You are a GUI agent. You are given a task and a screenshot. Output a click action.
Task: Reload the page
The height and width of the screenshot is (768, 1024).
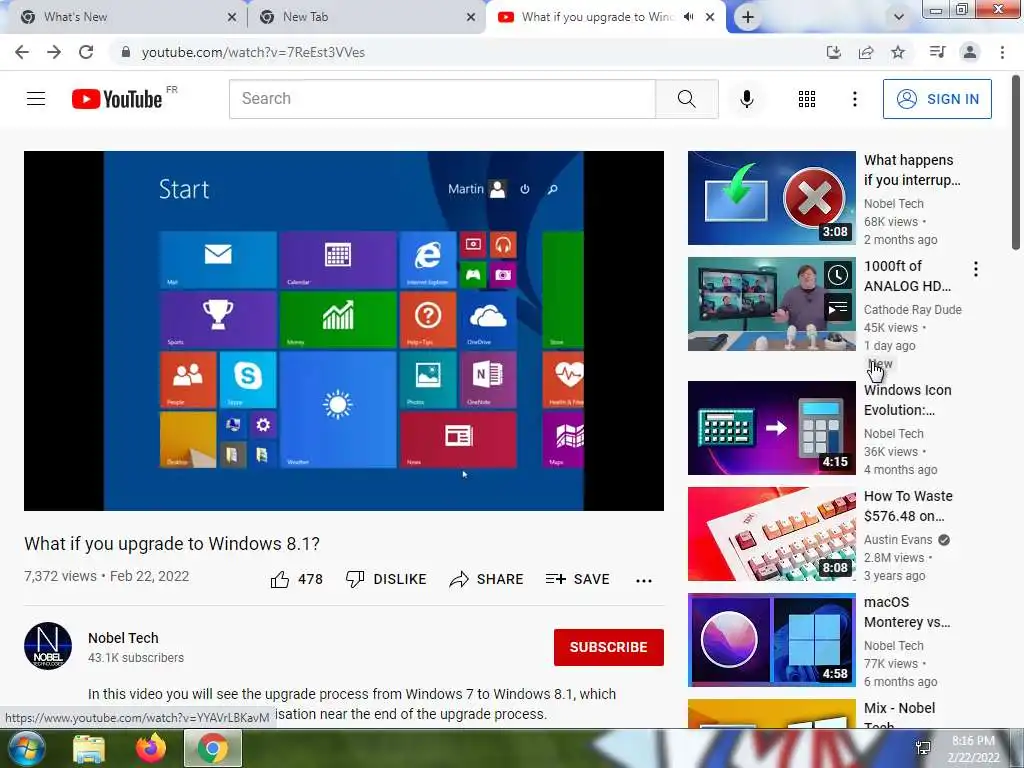pyautogui.click(x=86, y=52)
